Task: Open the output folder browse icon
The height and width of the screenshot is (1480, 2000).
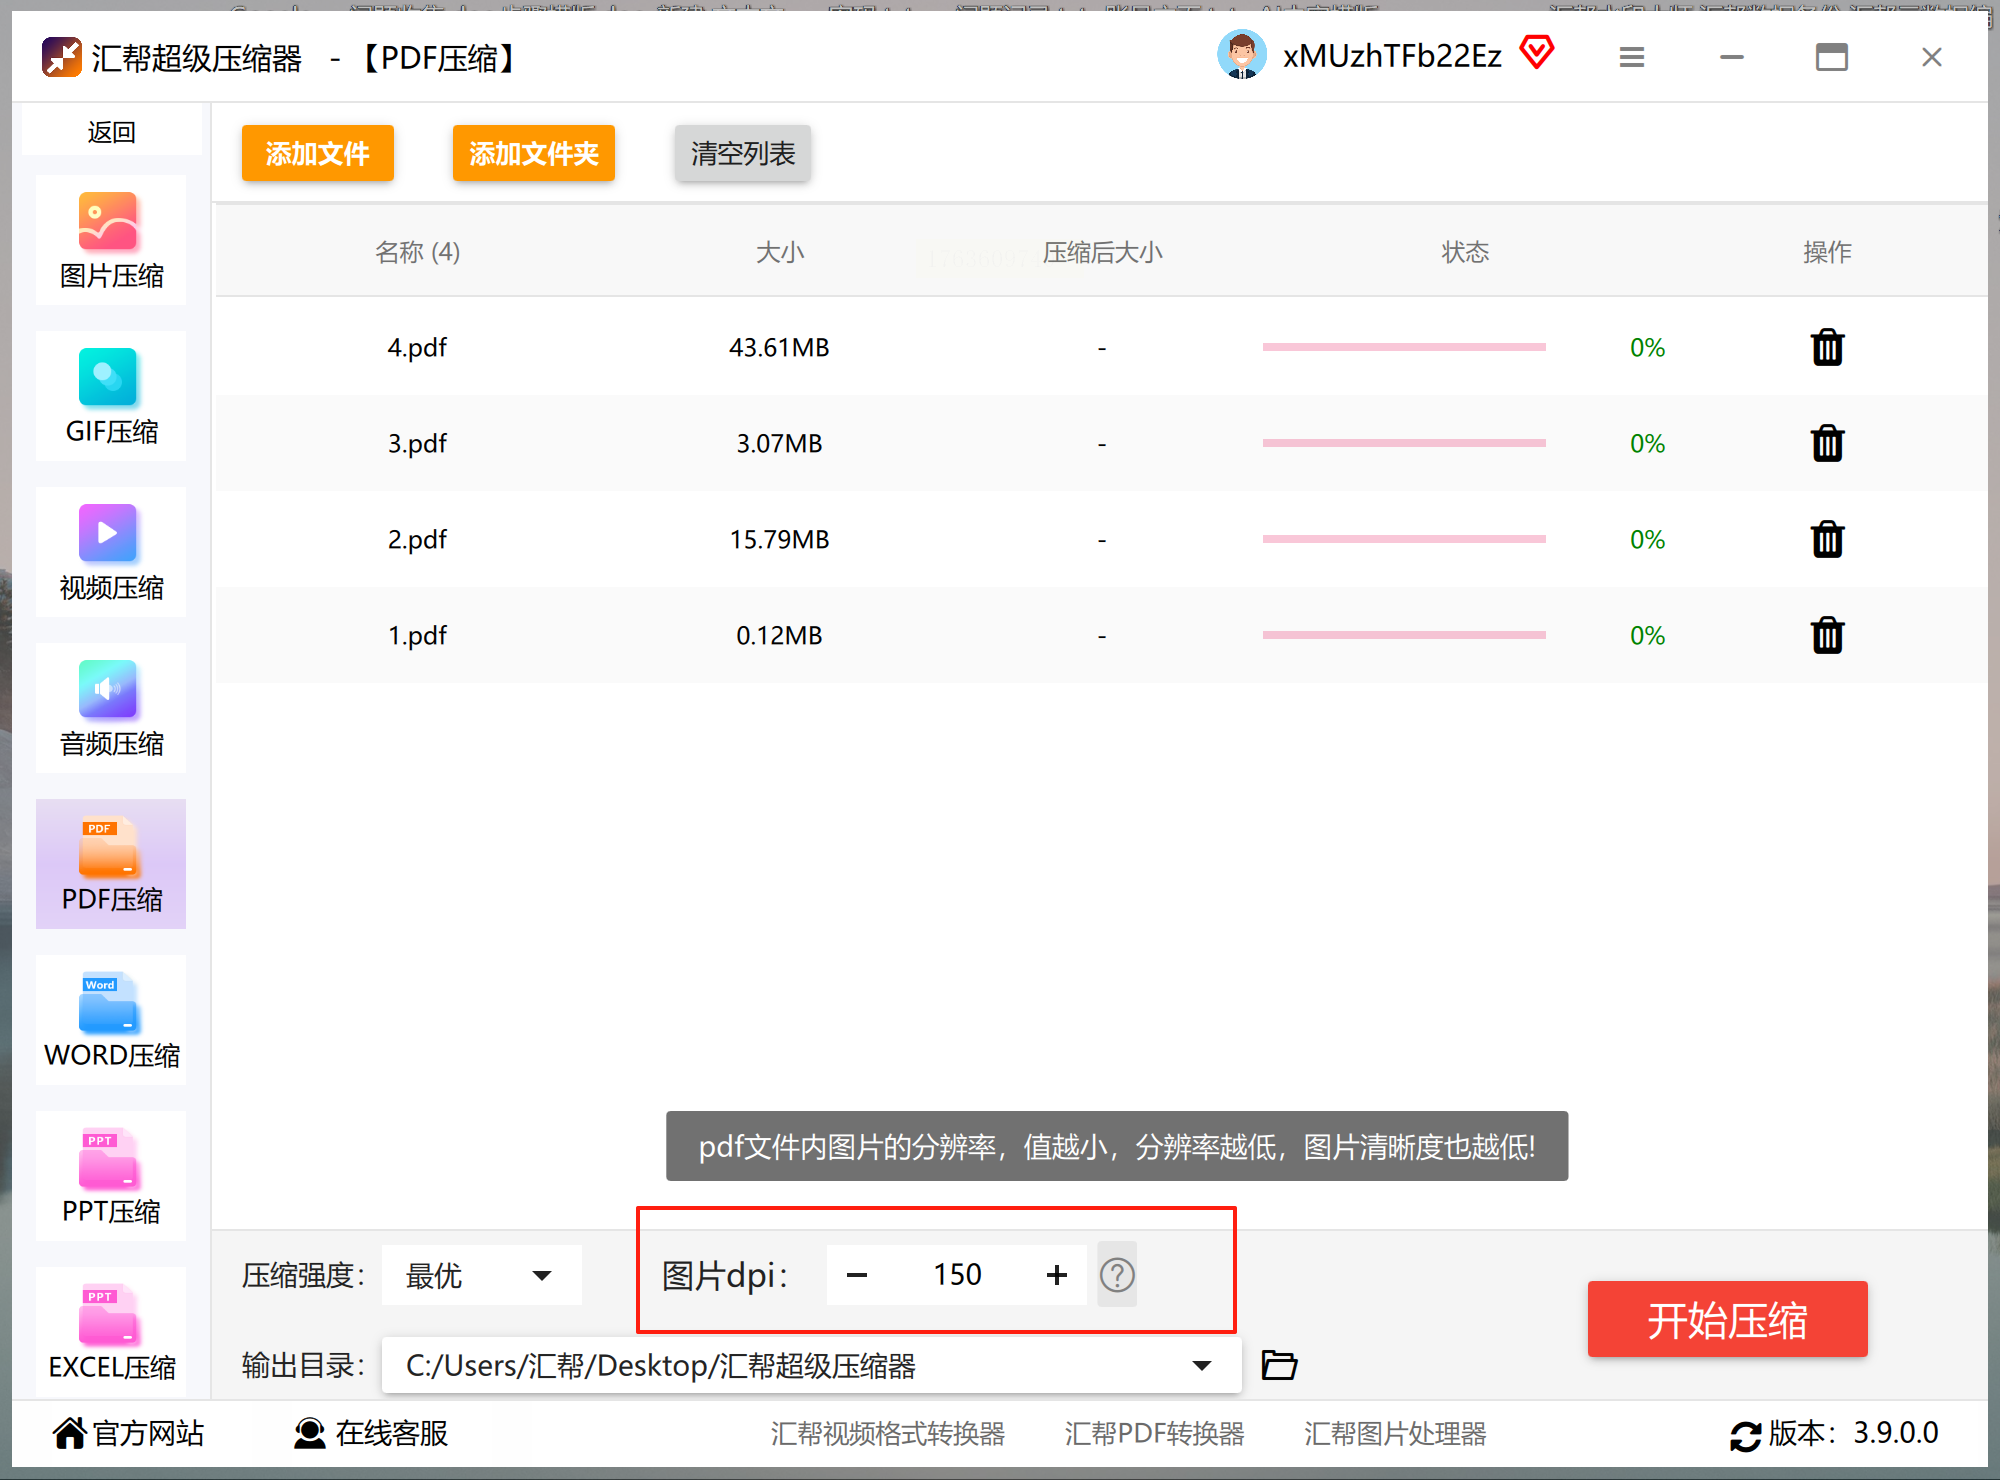Action: coord(1279,1365)
